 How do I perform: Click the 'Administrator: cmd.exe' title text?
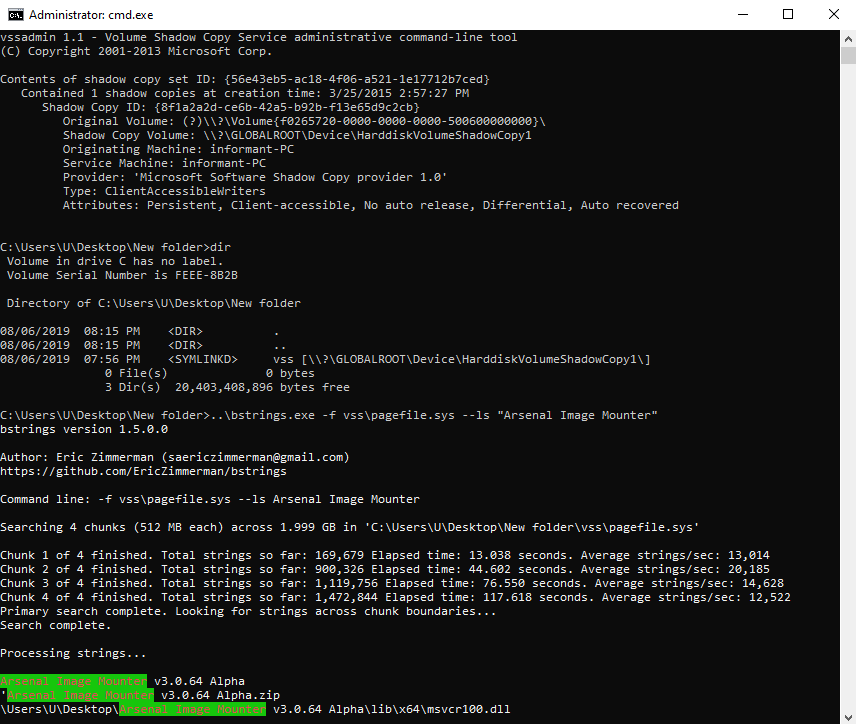[x=91, y=15]
